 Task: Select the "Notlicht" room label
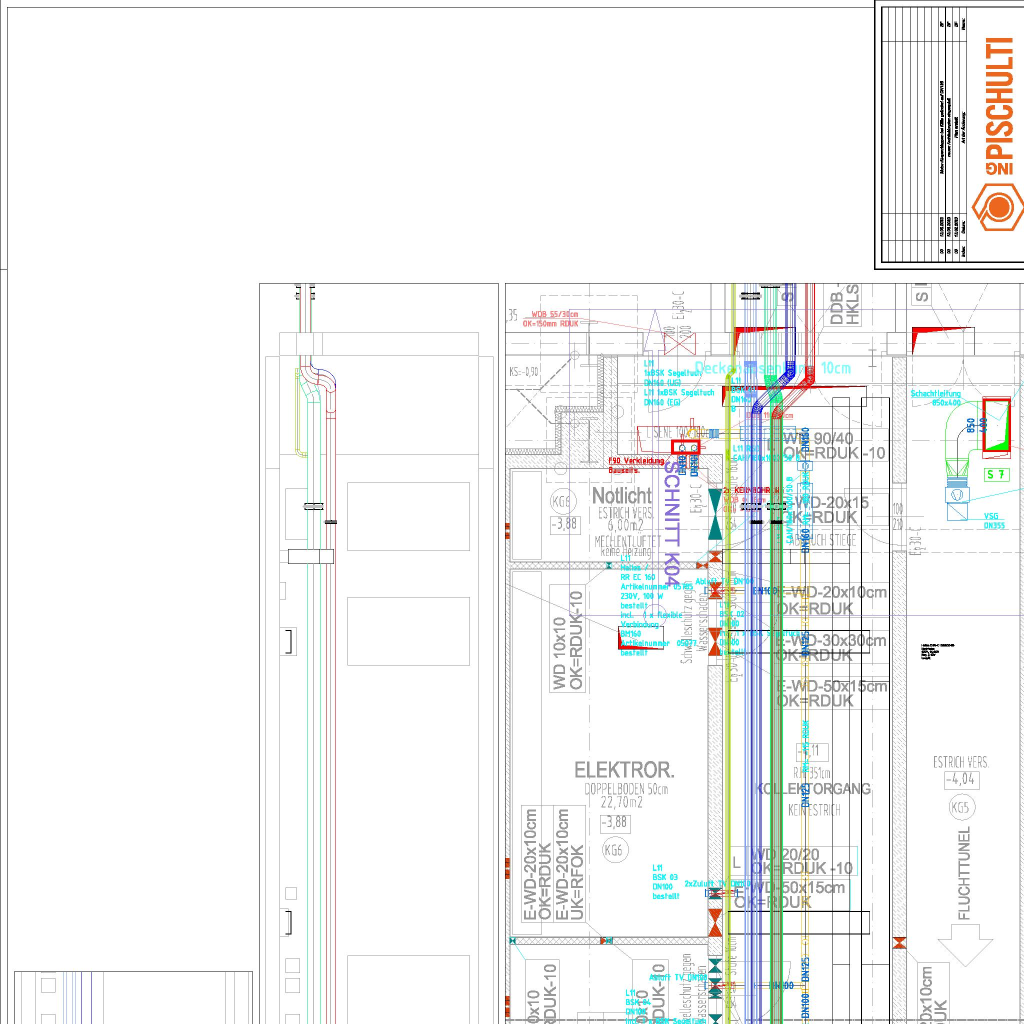point(622,496)
